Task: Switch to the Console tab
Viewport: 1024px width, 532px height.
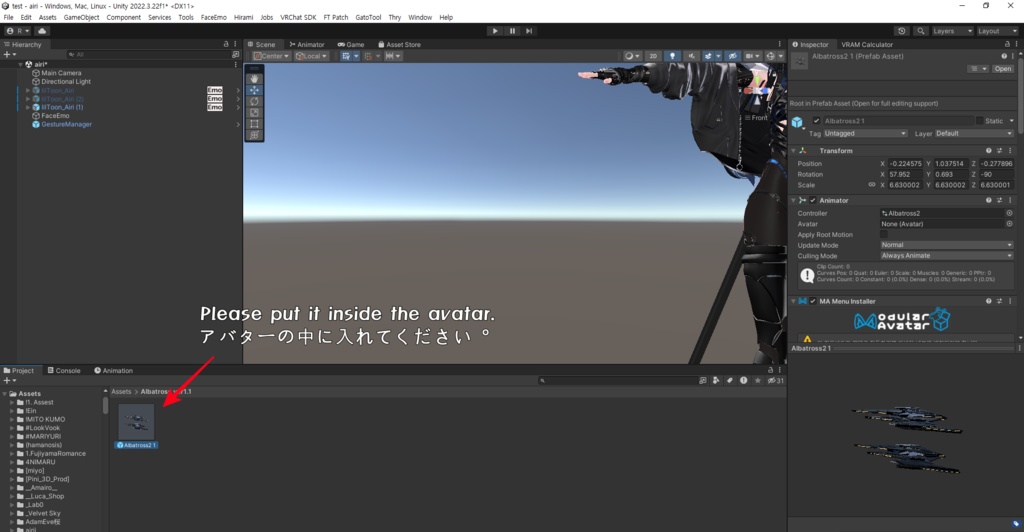Action: pos(64,370)
